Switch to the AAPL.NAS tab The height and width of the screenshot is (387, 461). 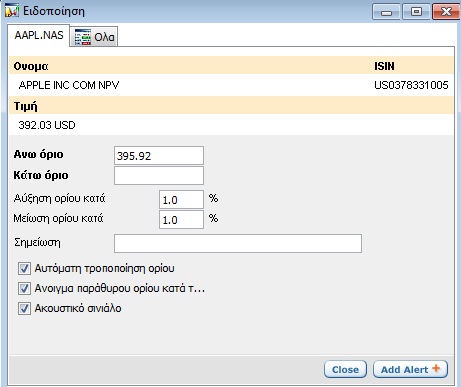(39, 35)
